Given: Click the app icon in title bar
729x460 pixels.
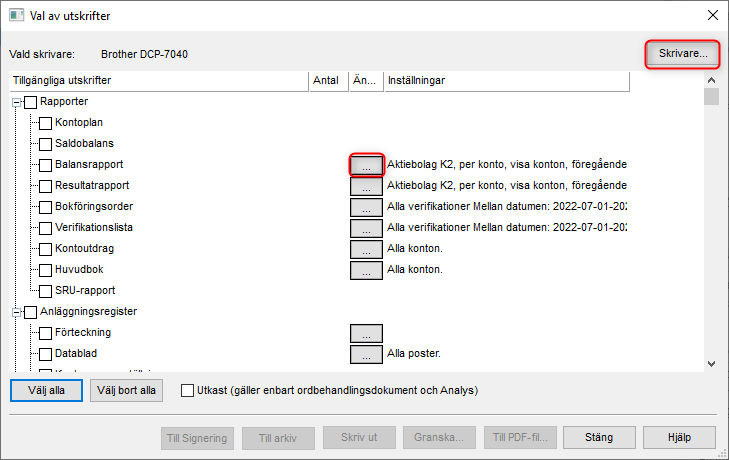Looking at the screenshot, I should 16,15.
